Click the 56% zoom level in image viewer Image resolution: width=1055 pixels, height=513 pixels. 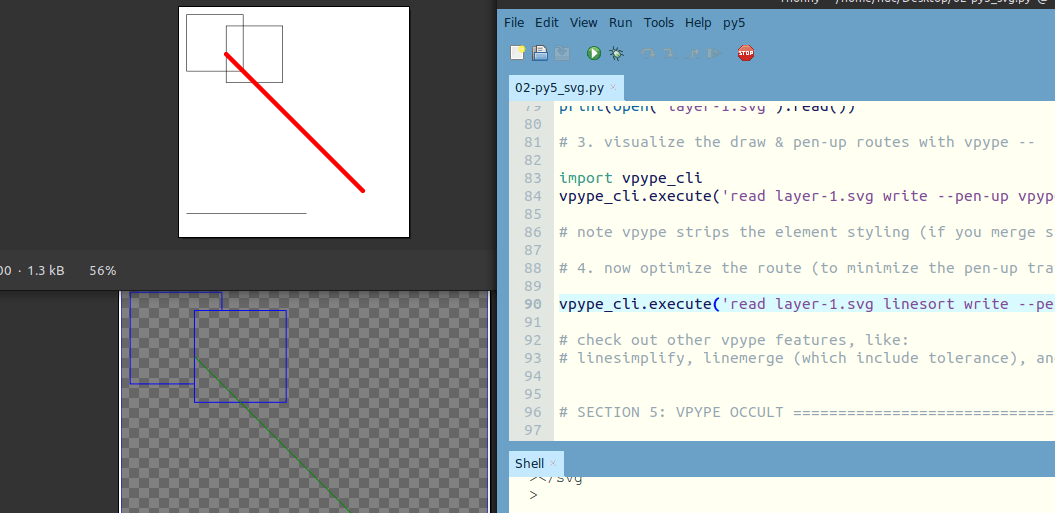(102, 271)
